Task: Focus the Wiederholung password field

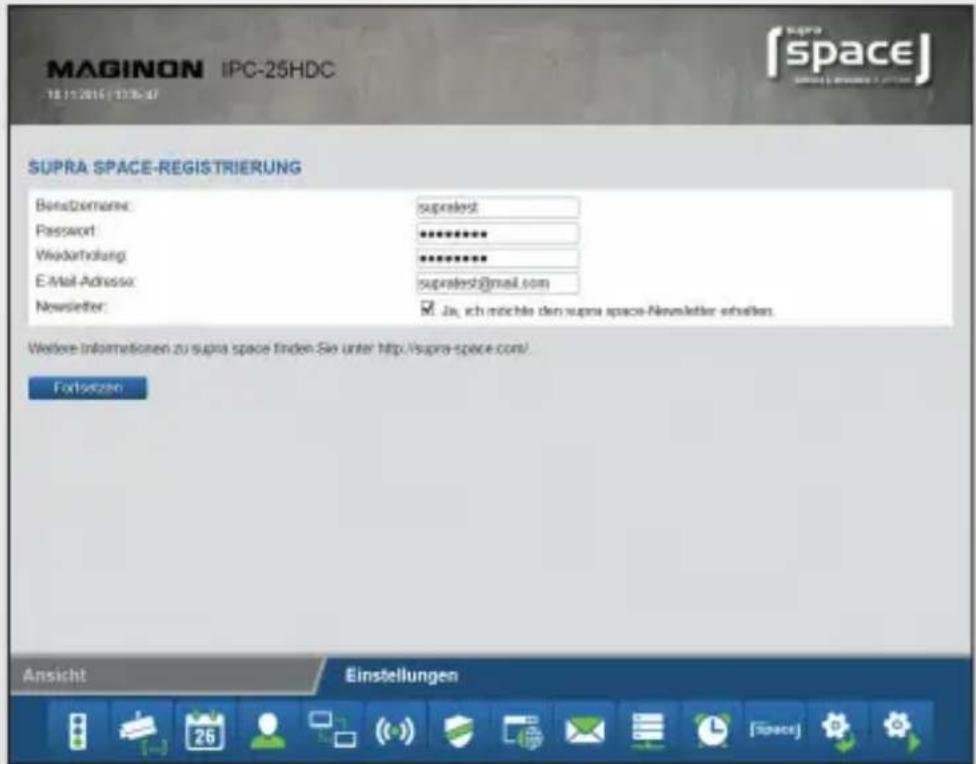Action: [x=497, y=258]
